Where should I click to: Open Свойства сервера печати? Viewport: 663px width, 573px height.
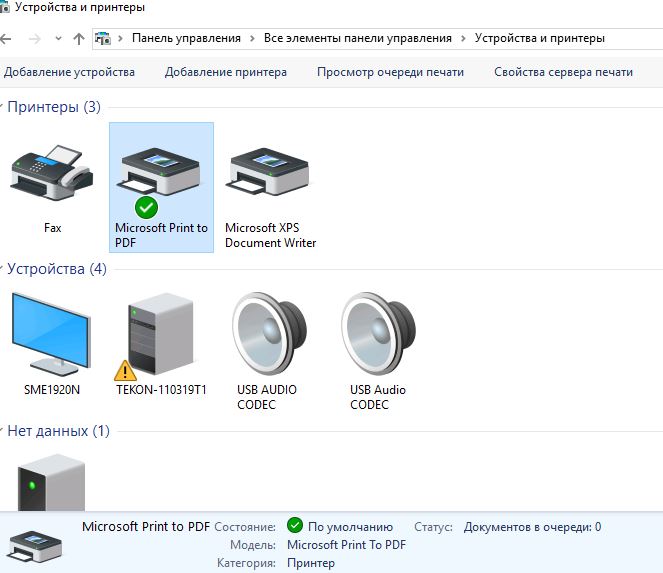563,72
